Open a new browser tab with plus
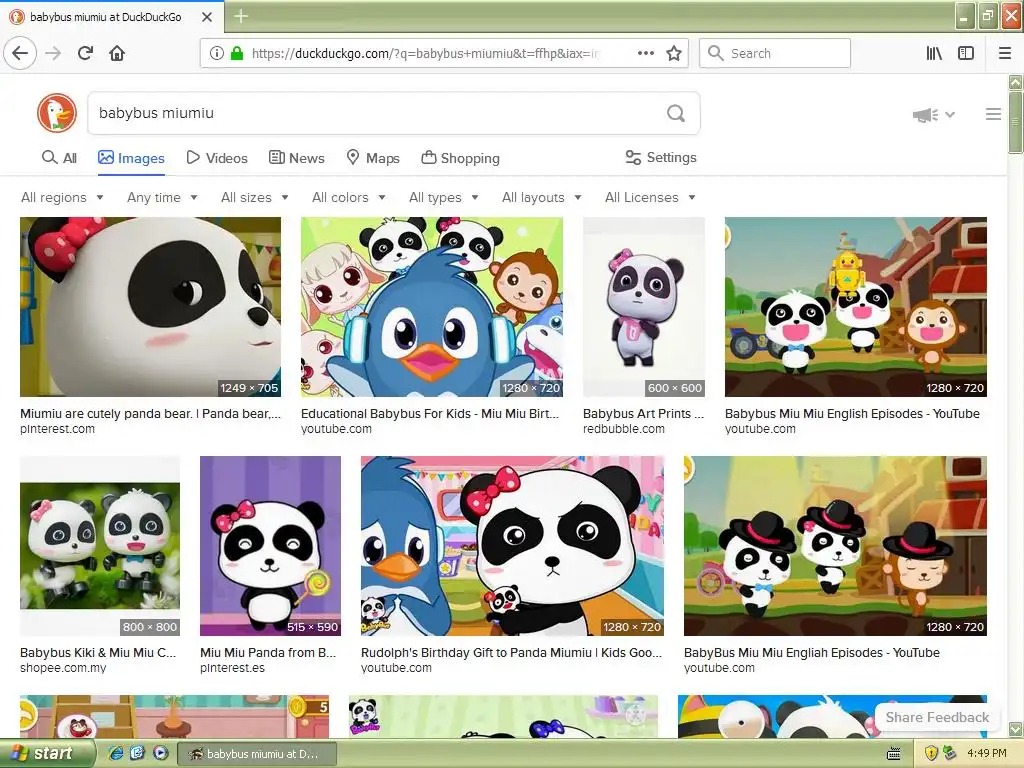The image size is (1024, 768). click(240, 16)
